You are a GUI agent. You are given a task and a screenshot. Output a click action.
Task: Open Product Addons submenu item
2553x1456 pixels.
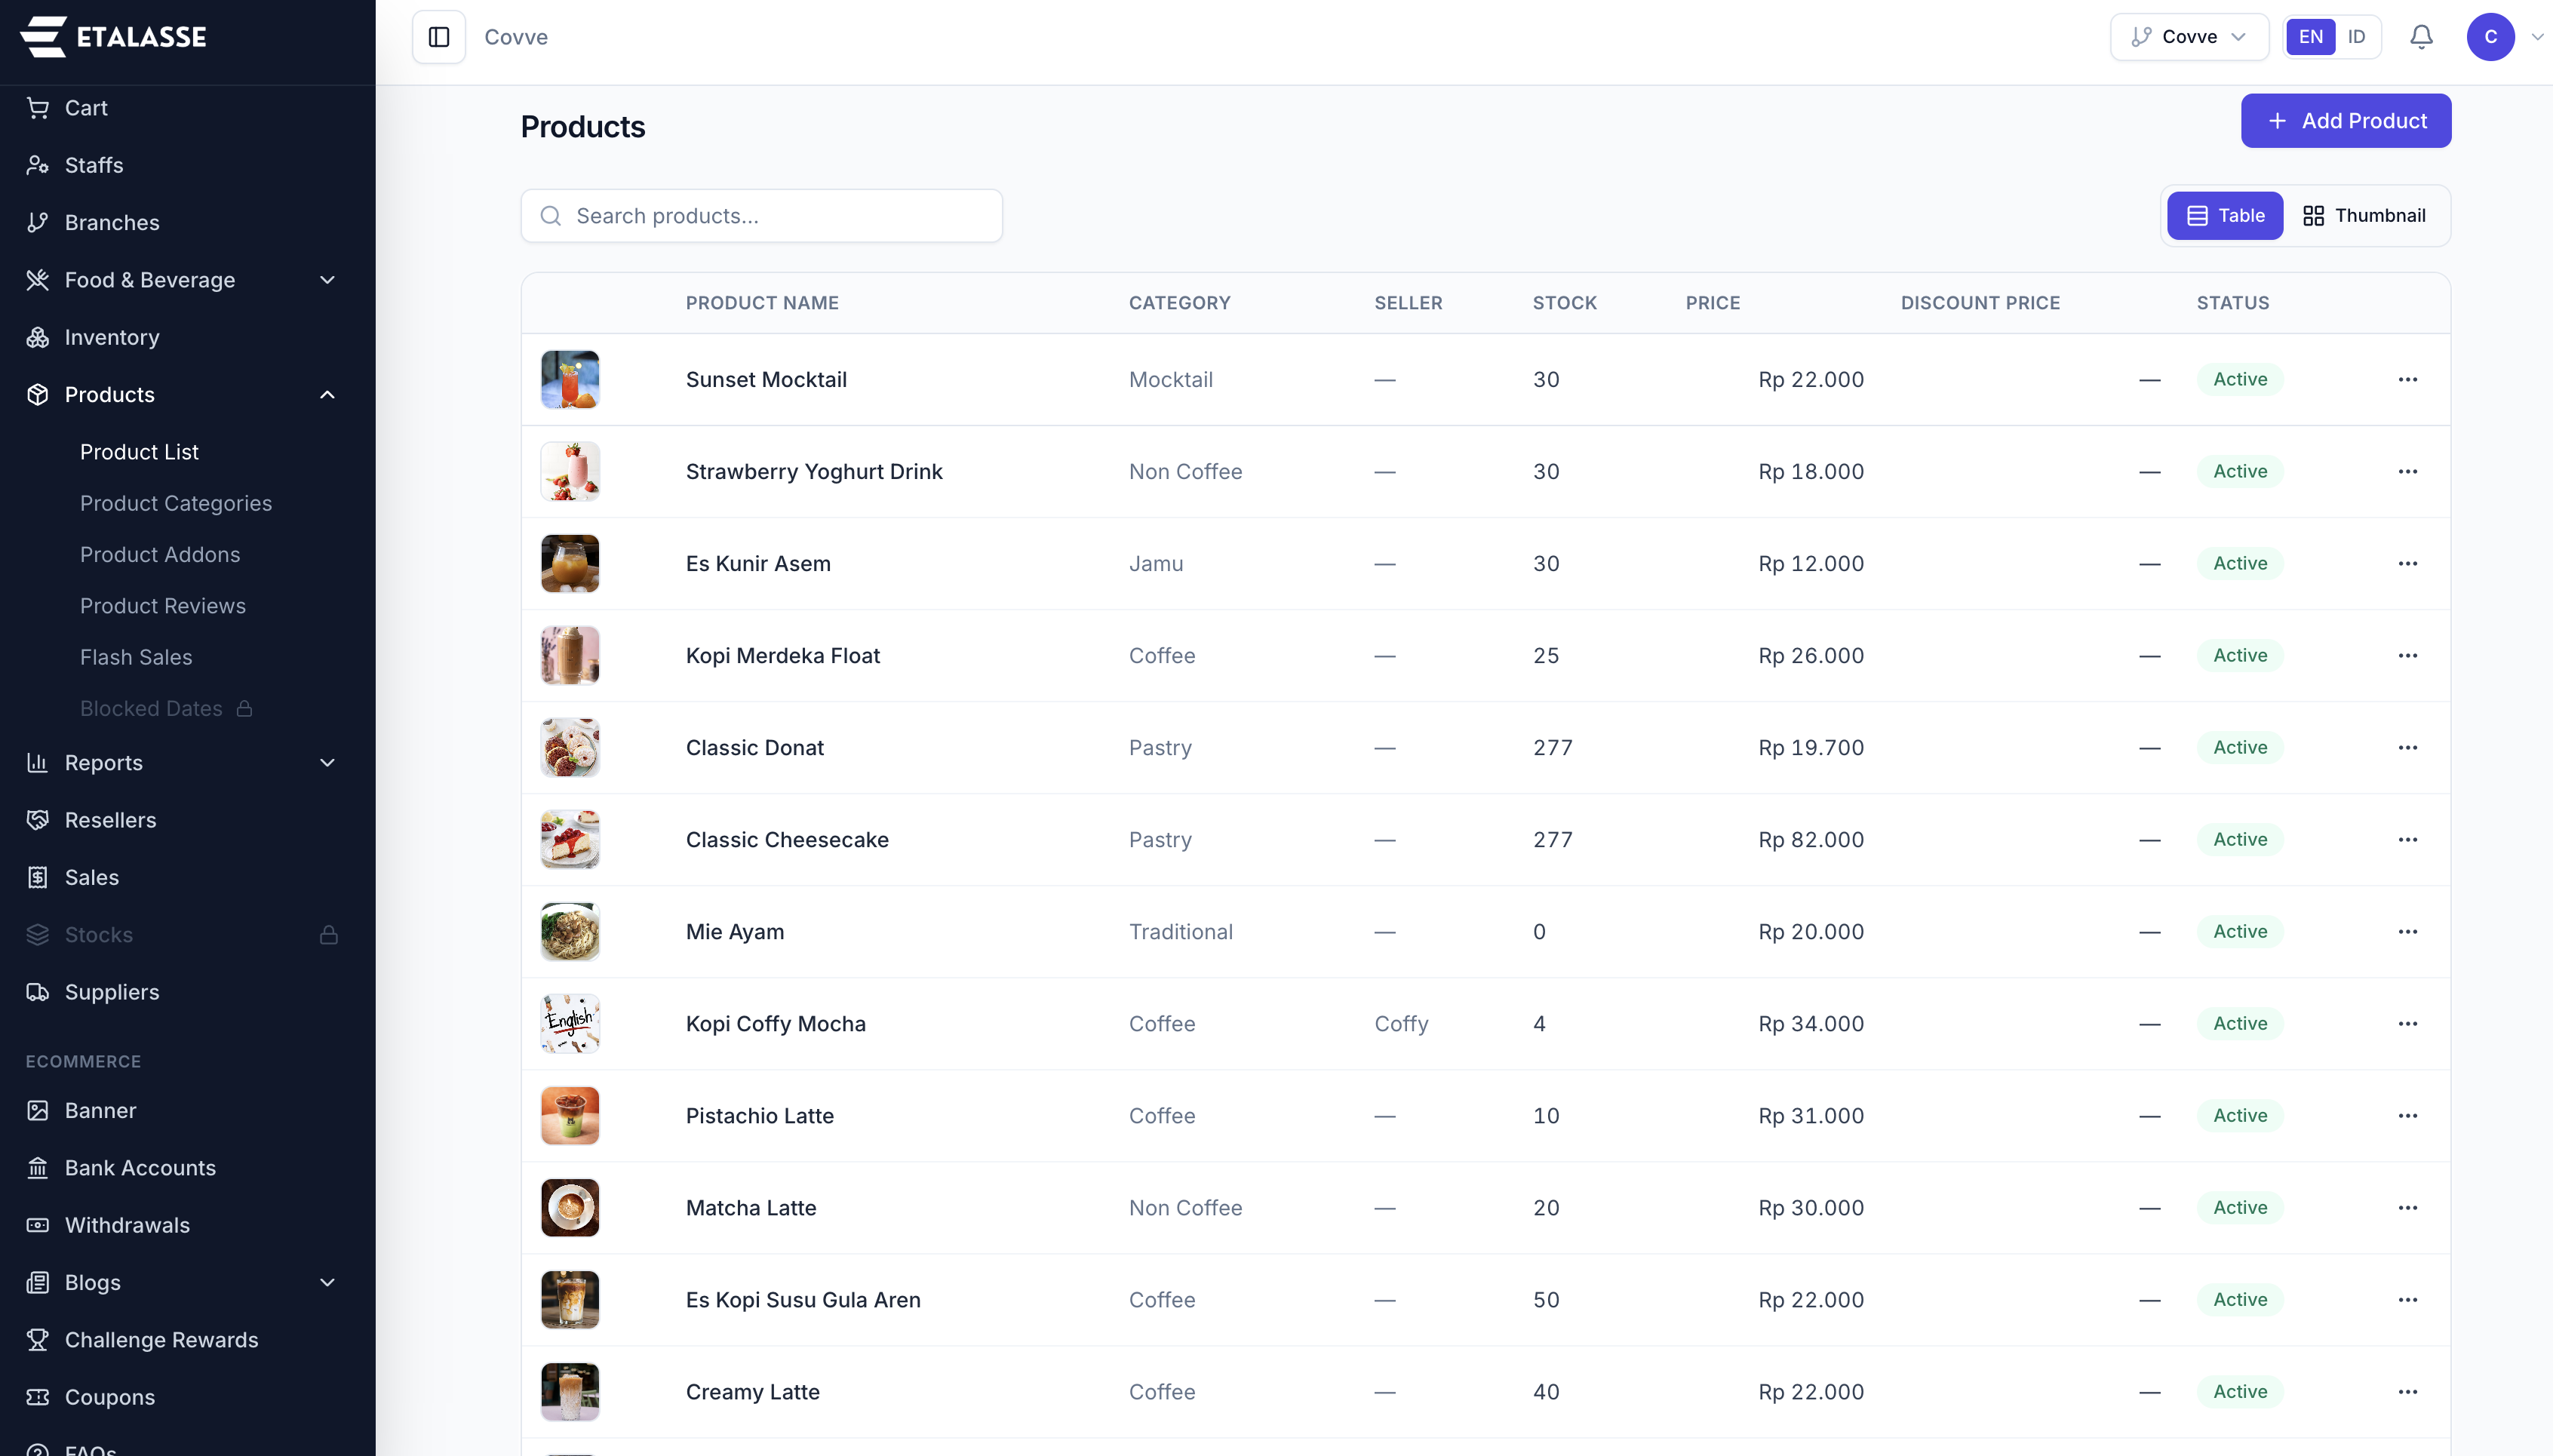tap(160, 554)
